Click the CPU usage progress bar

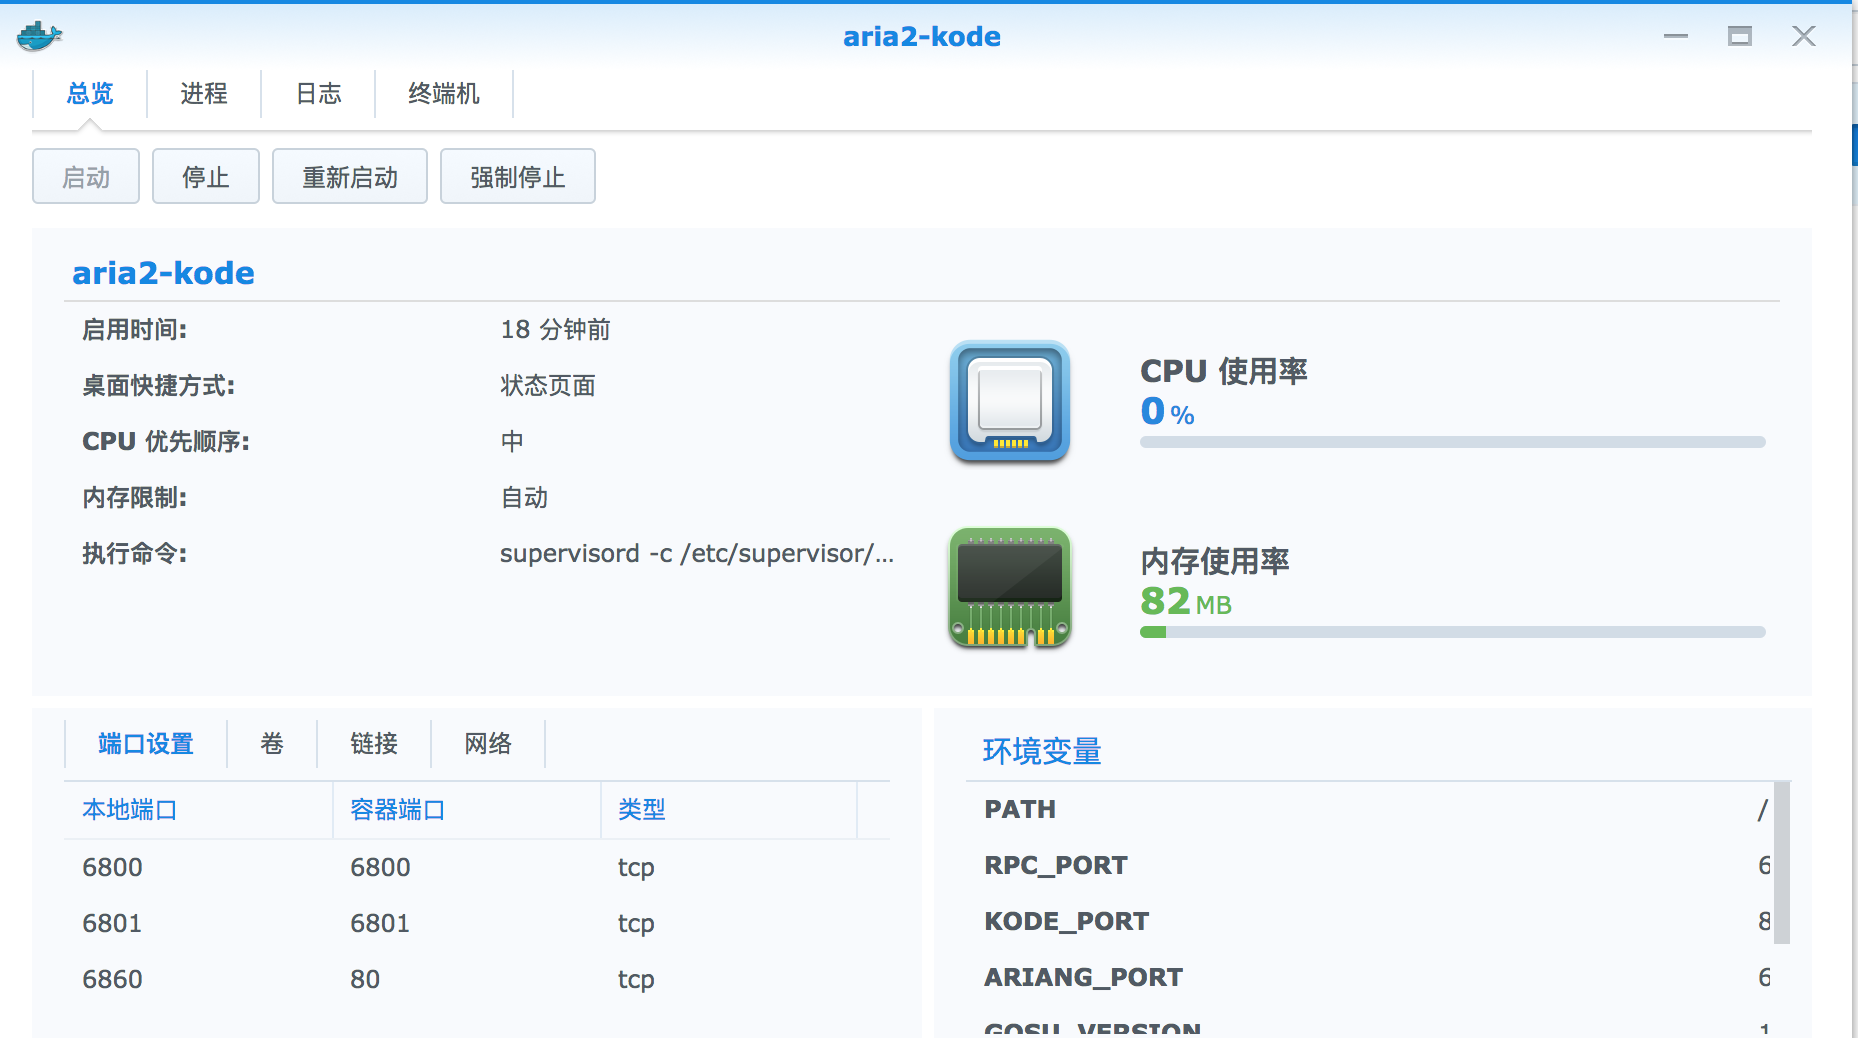[x=1453, y=442]
